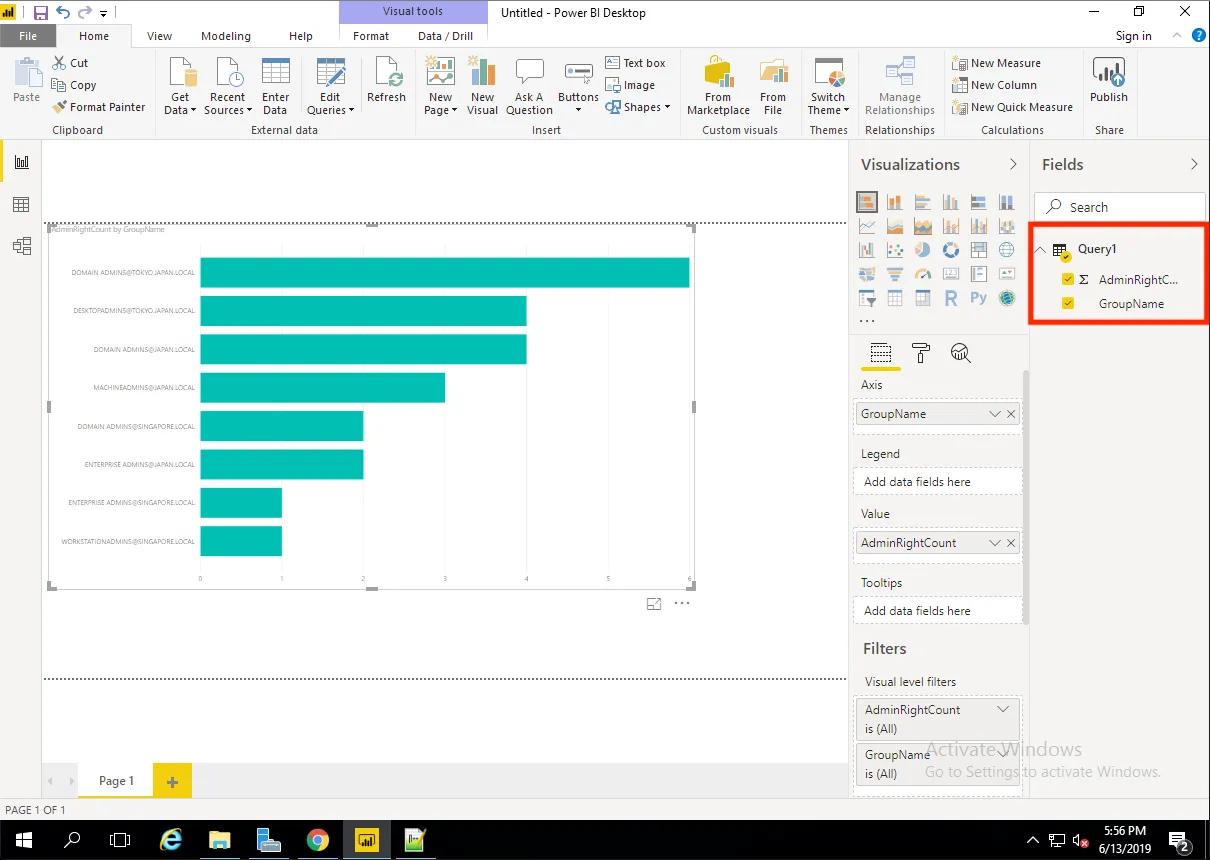Open the Data / Drill tab
Image resolution: width=1210 pixels, height=860 pixels.
pyautogui.click(x=446, y=36)
